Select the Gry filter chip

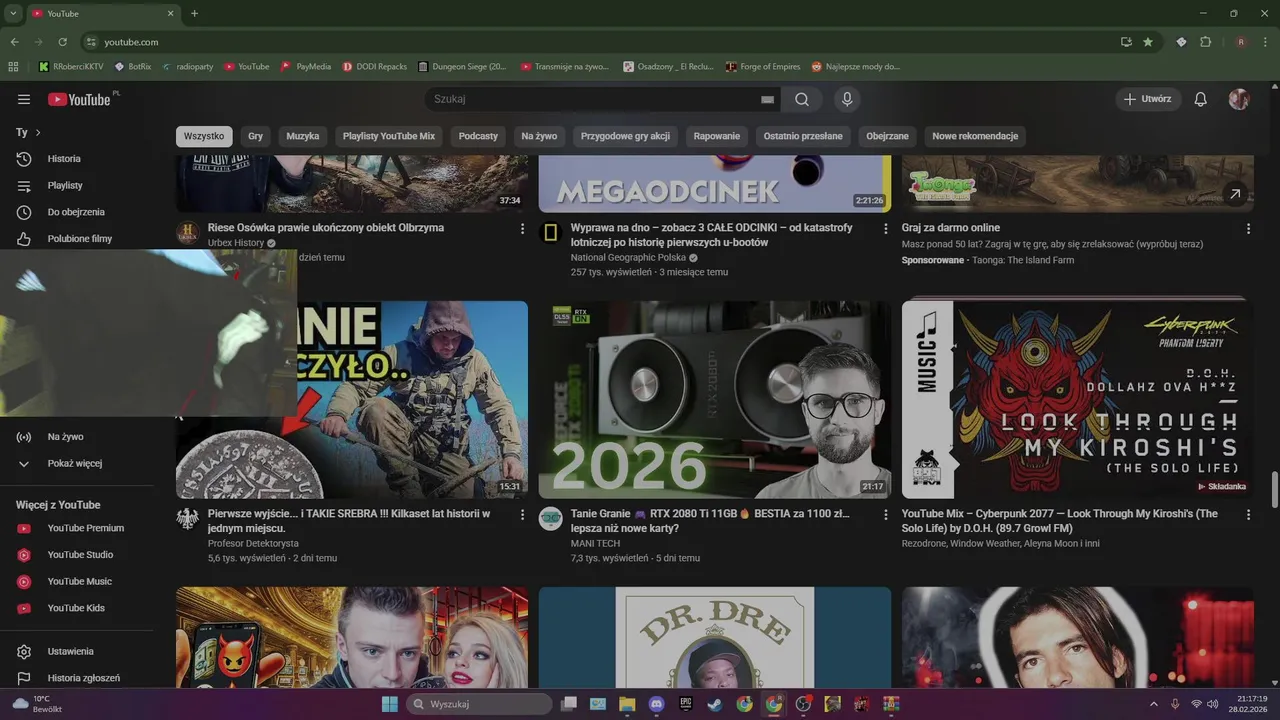point(256,136)
